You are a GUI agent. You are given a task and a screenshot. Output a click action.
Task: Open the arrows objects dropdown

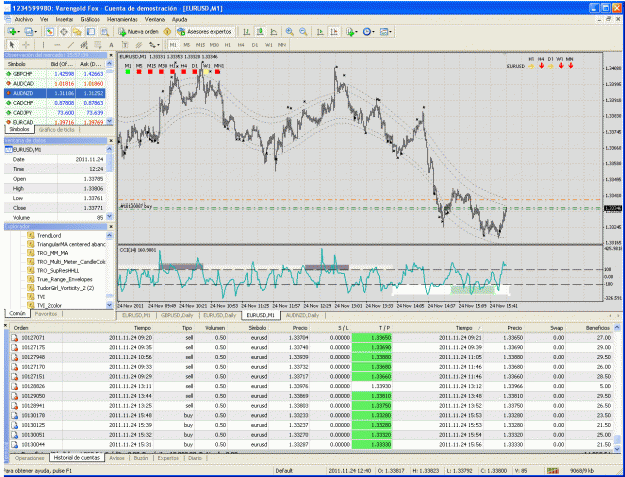pos(154,45)
